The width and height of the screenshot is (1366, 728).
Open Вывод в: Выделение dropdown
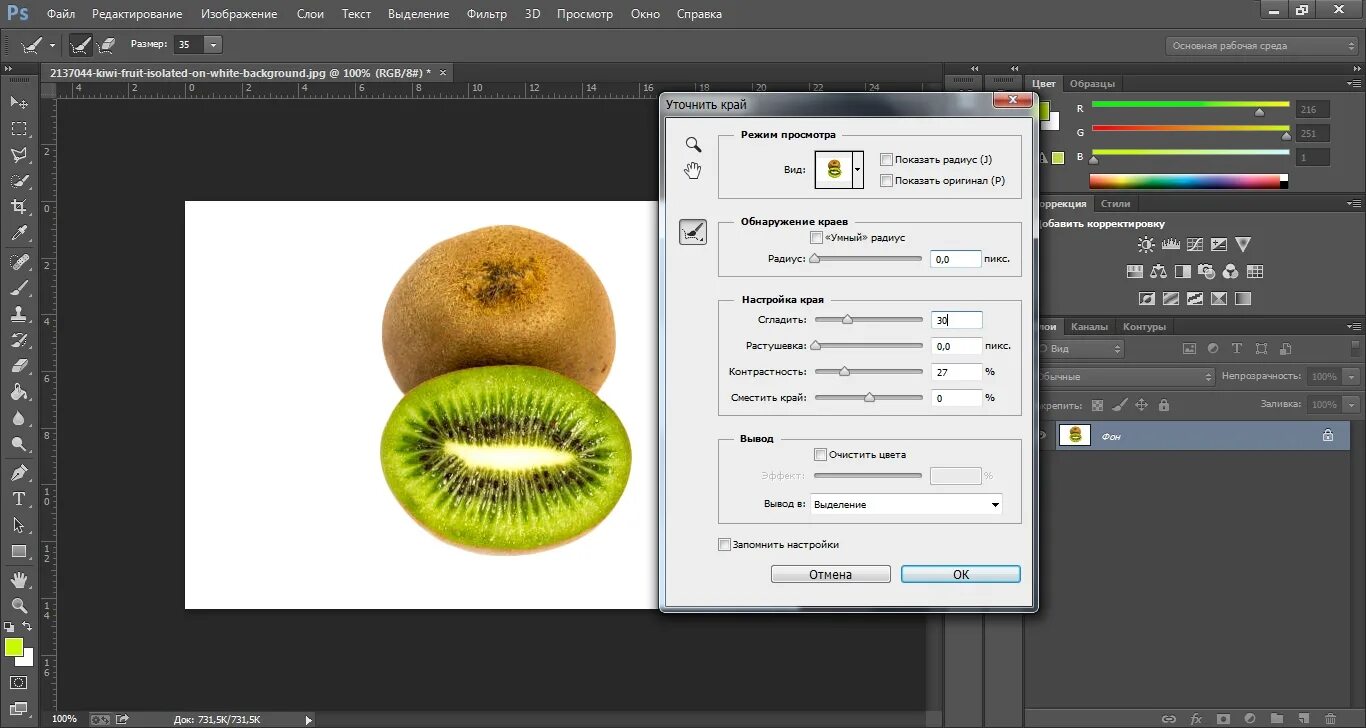point(906,505)
